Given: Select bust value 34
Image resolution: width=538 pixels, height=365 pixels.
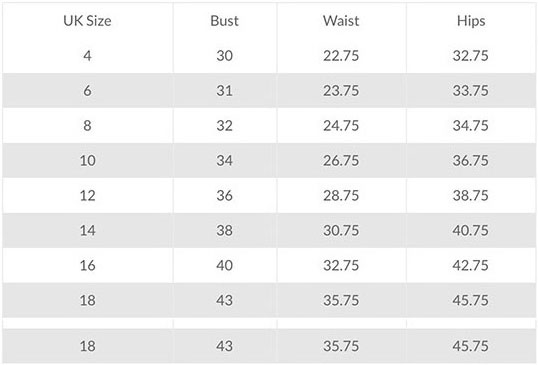Looking at the screenshot, I should pyautogui.click(x=224, y=161).
